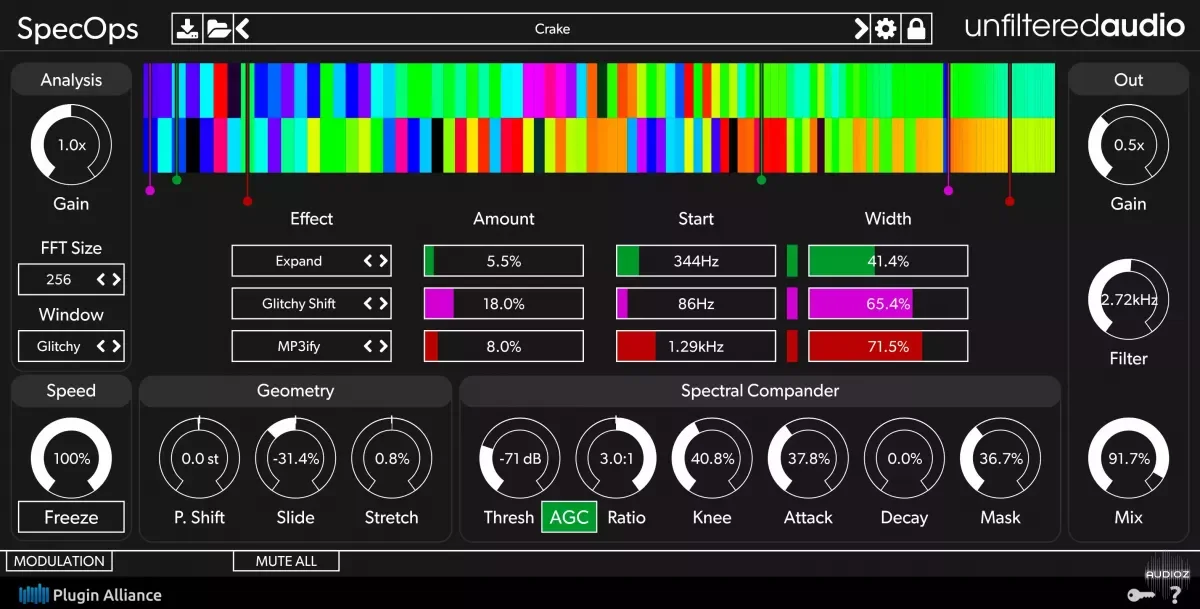This screenshot has height=609, width=1200.
Task: Click the 41.4% Width slider
Action: tap(888, 261)
